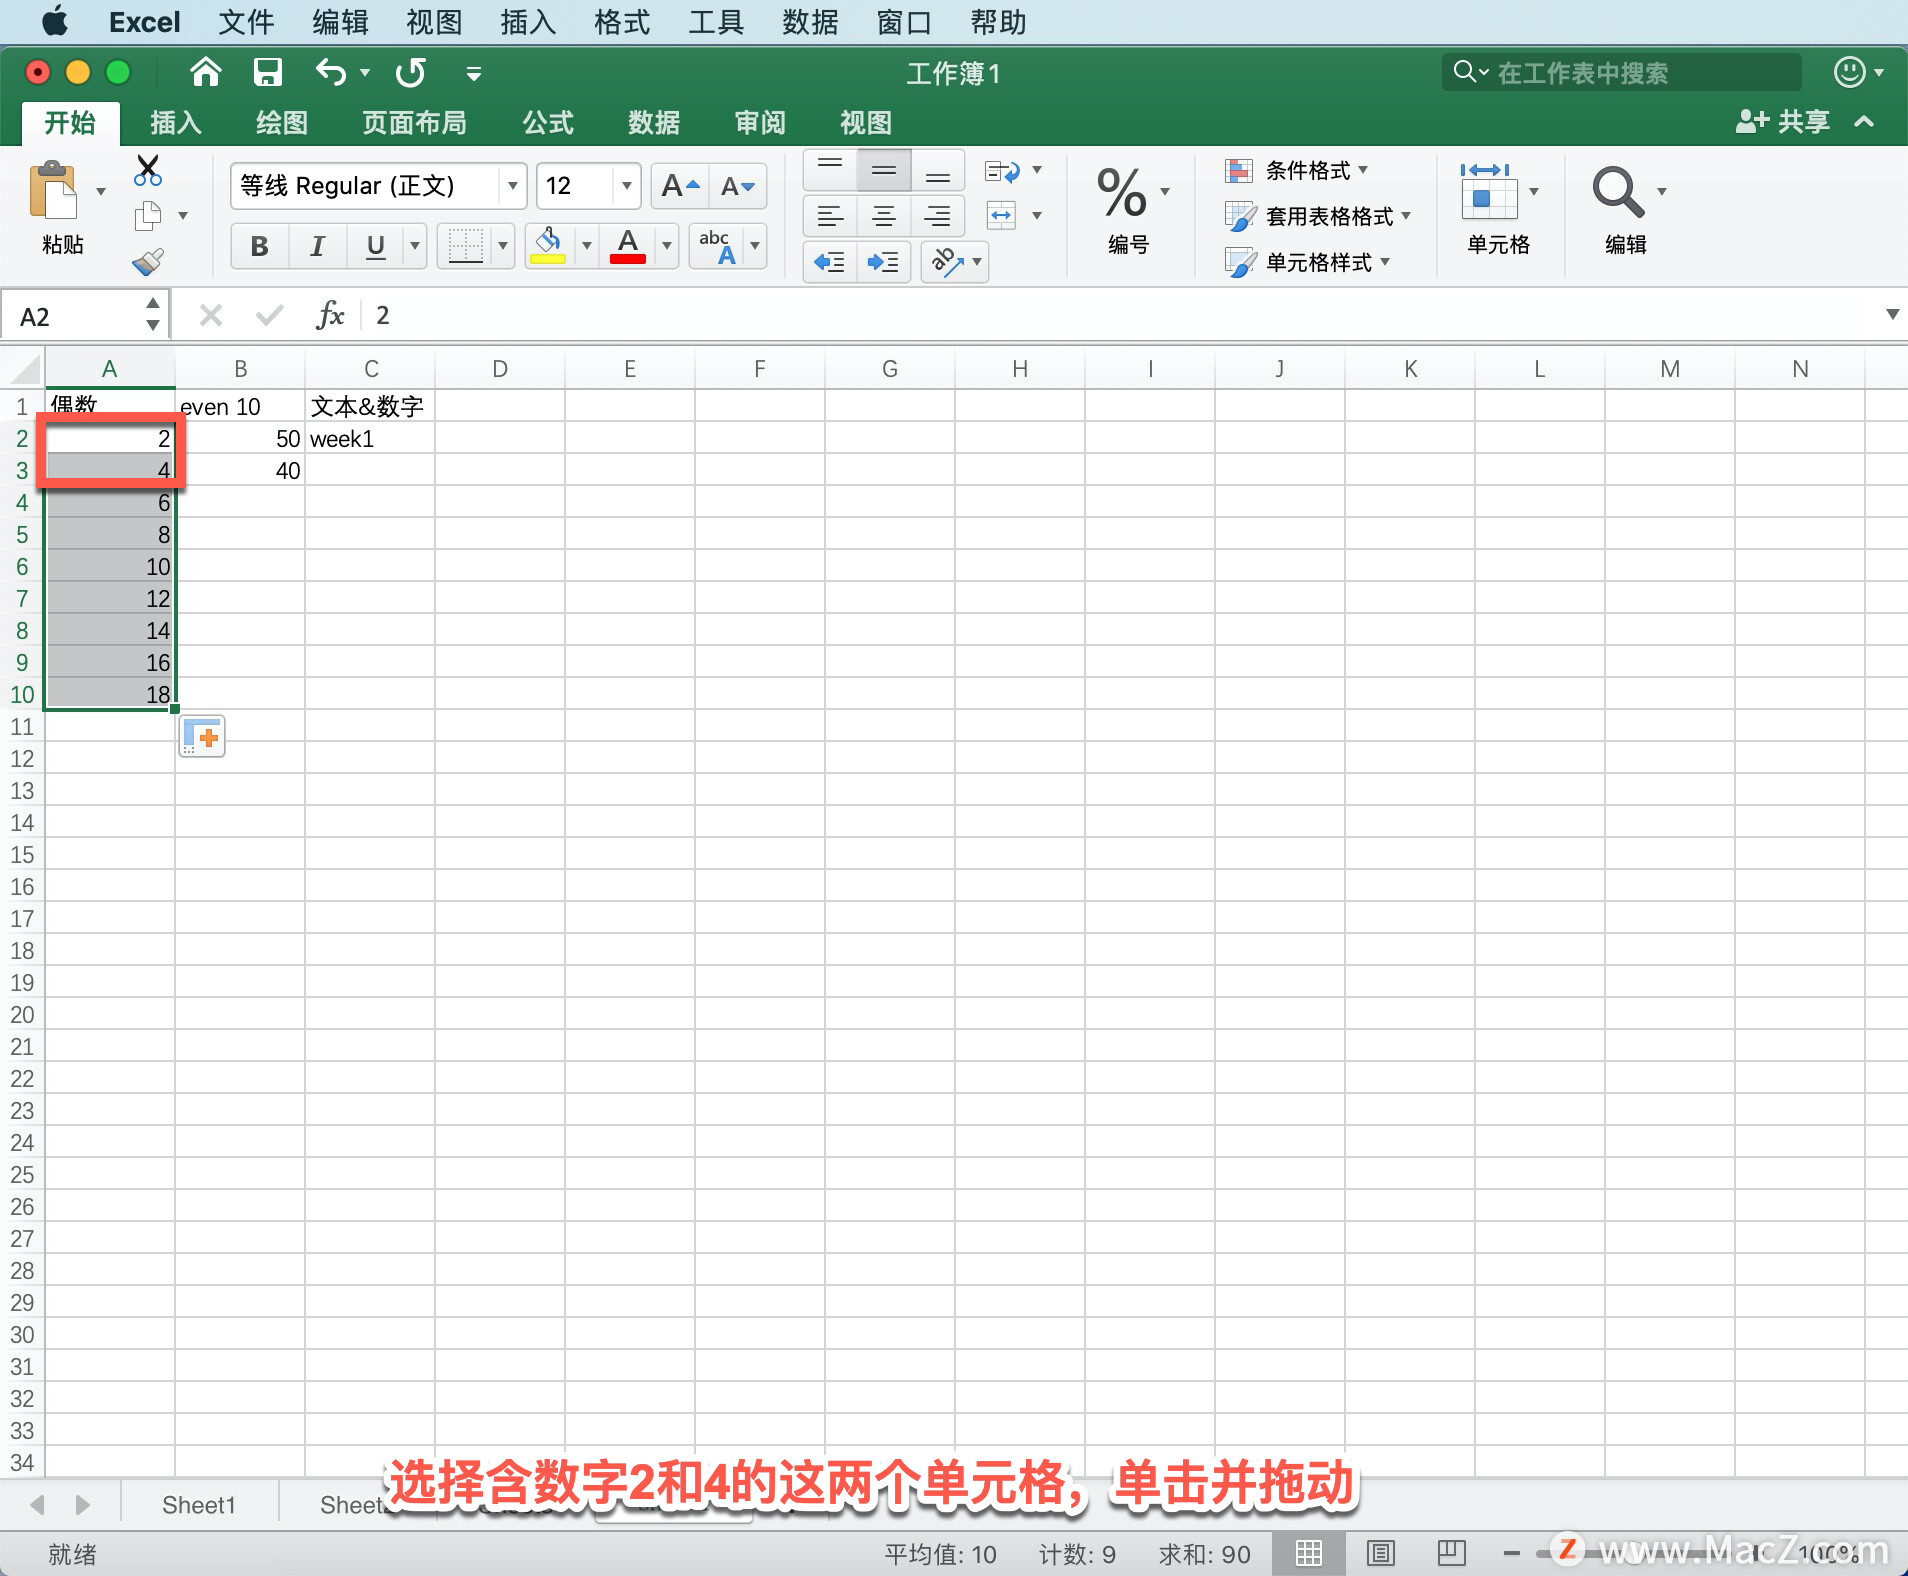The width and height of the screenshot is (1908, 1576).
Task: Toggle italic formatting
Action: click(317, 246)
